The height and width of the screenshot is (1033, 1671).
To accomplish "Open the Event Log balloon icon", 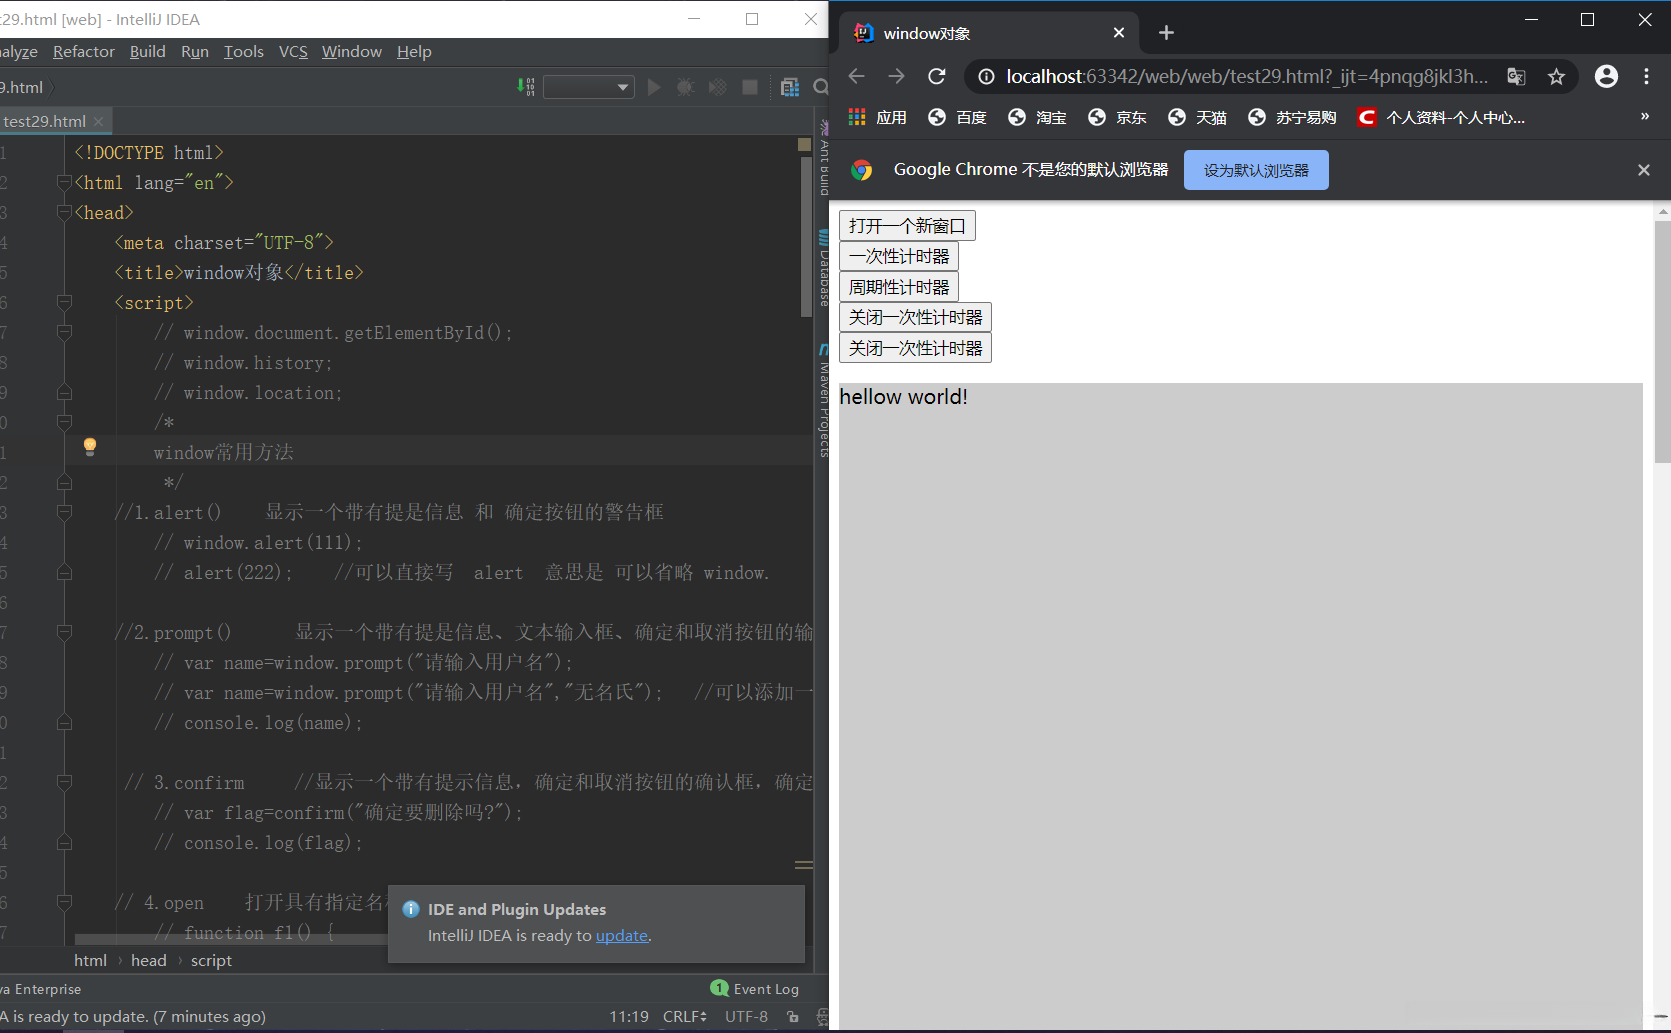I will (x=720, y=988).
